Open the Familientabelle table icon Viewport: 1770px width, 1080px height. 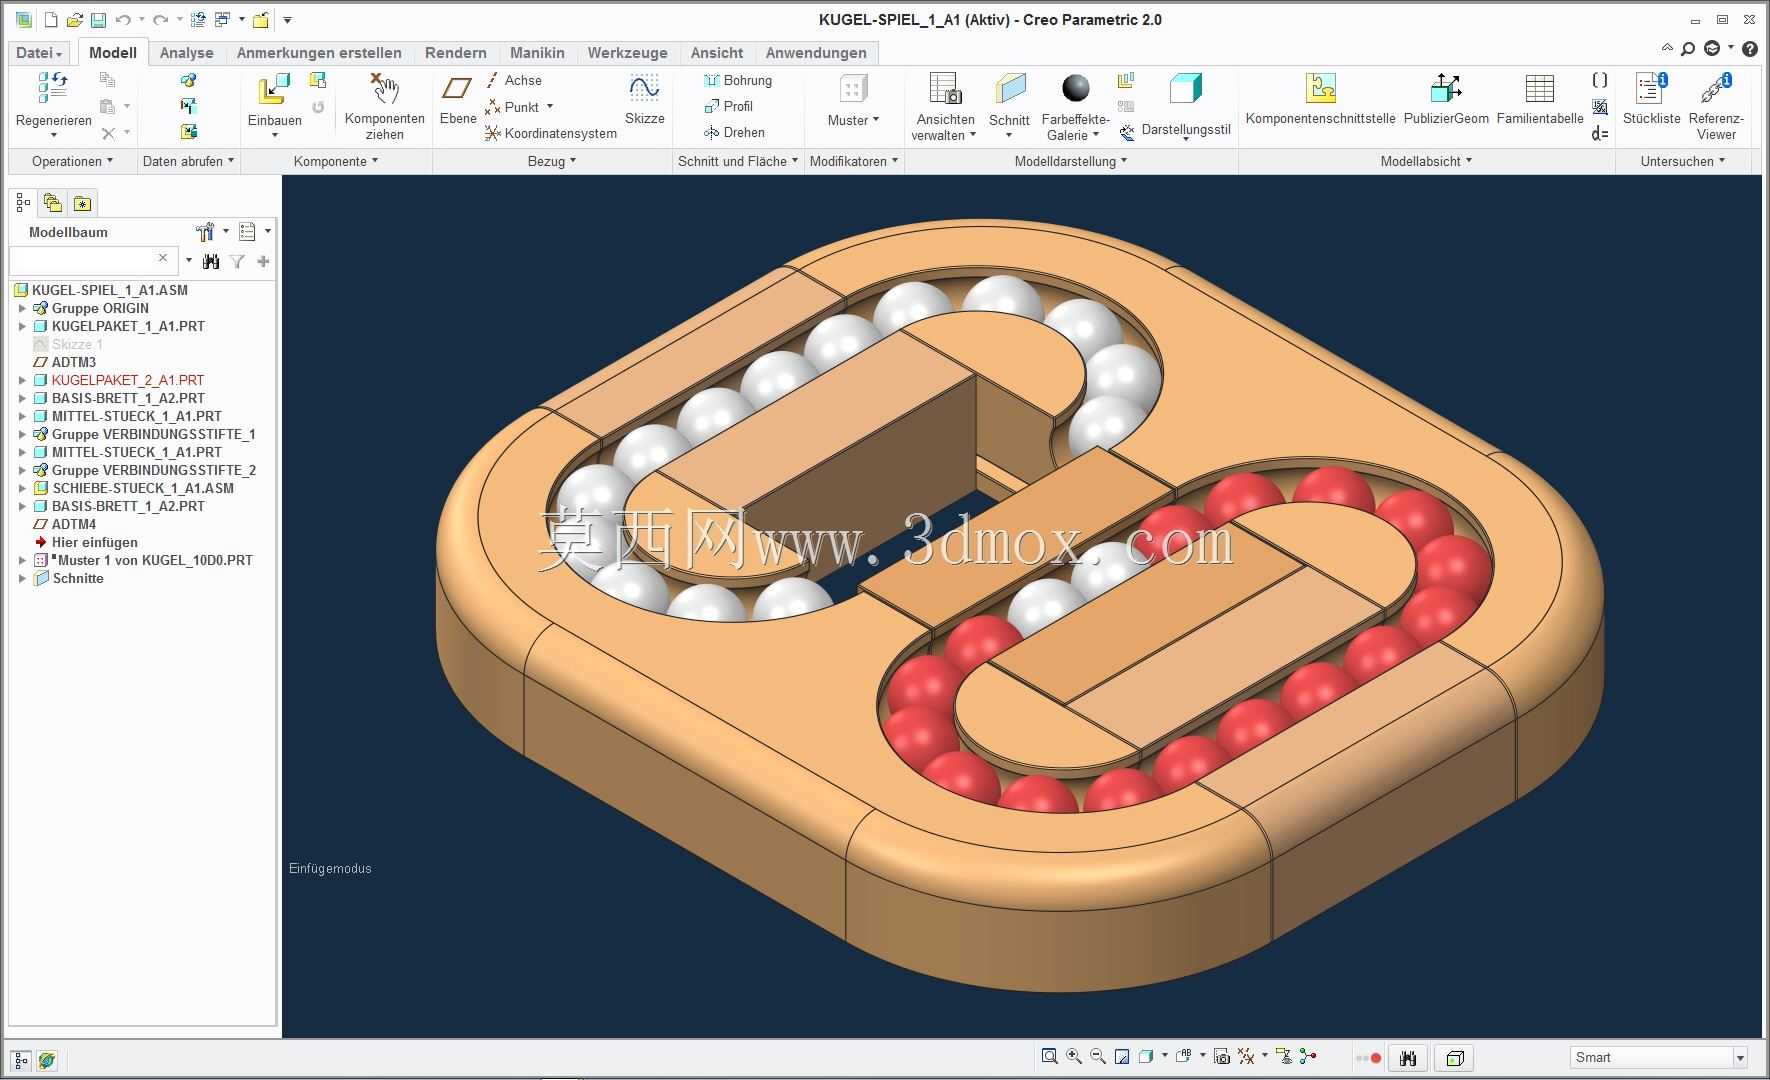coord(1539,88)
